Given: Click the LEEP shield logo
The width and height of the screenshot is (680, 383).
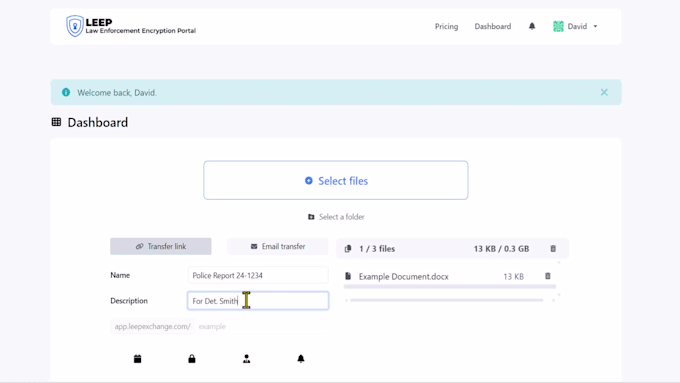Looking at the screenshot, I should [75, 26].
